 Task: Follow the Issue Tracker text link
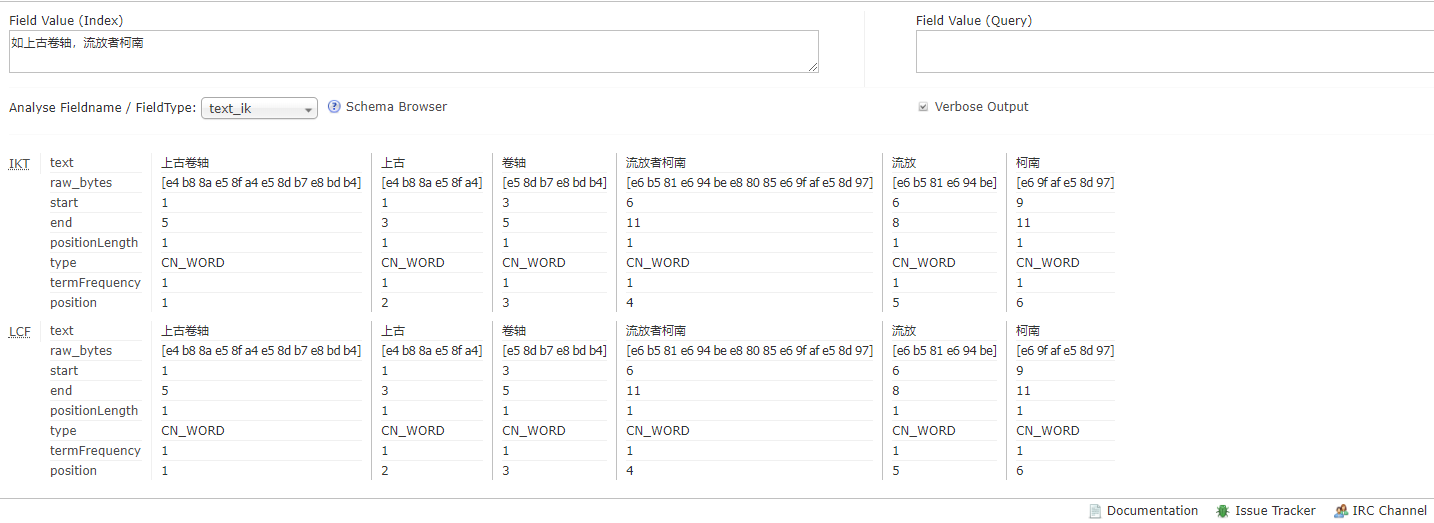[1275, 511]
